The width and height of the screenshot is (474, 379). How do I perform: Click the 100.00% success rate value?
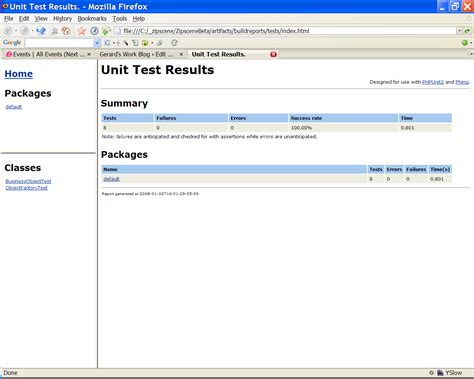pyautogui.click(x=301, y=128)
